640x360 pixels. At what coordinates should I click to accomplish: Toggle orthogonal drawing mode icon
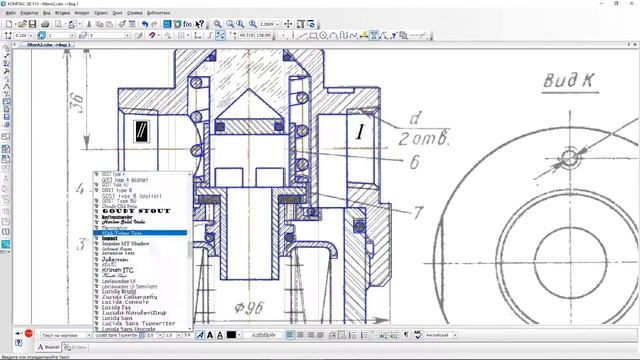(210, 36)
